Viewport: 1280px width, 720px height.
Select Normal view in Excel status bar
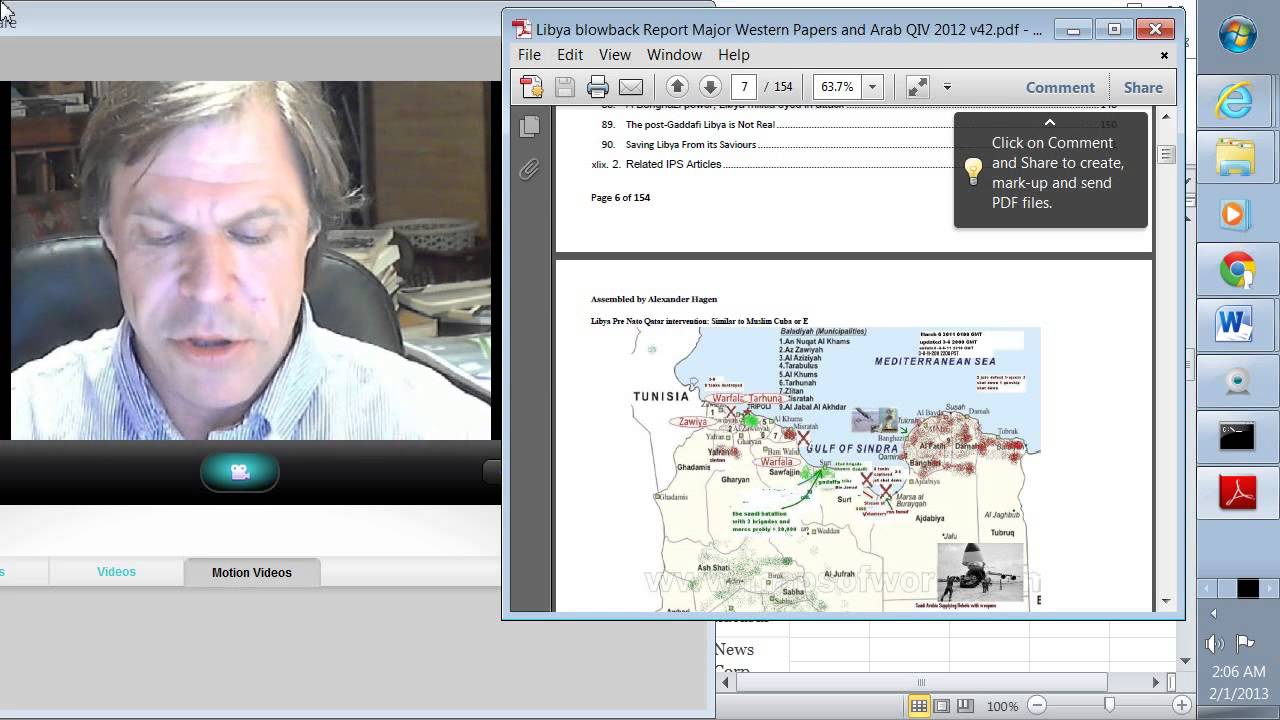[x=918, y=706]
